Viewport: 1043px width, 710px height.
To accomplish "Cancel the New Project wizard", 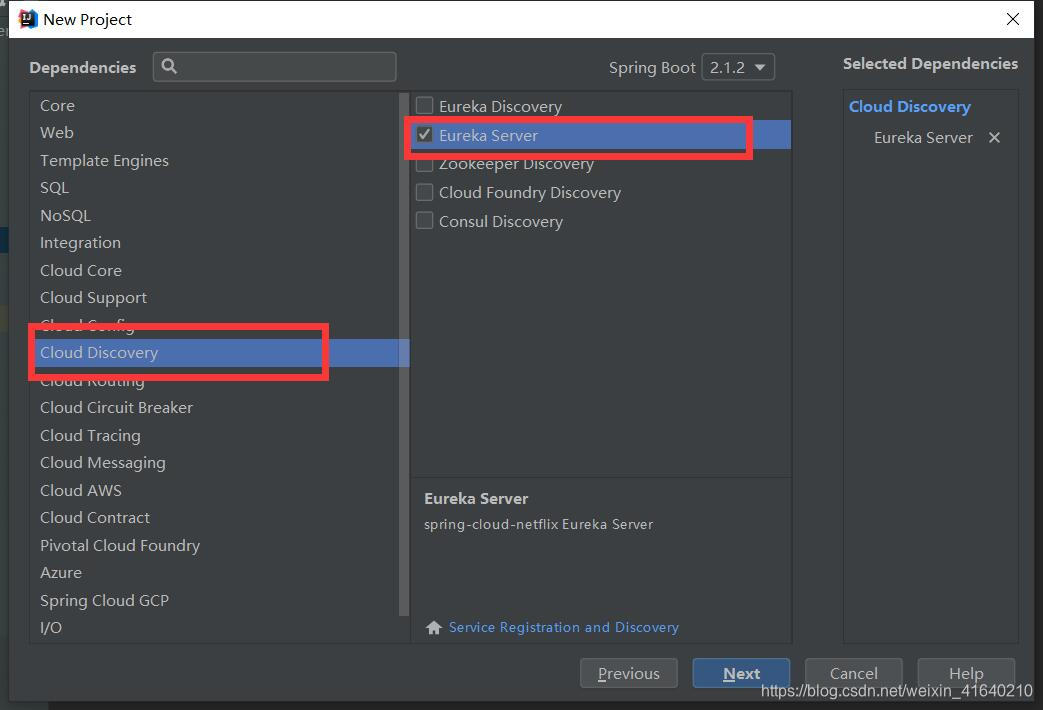I will coord(853,673).
